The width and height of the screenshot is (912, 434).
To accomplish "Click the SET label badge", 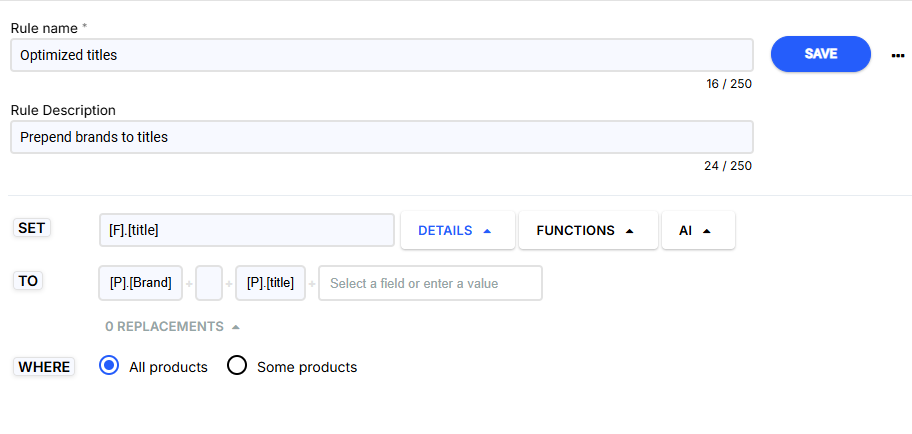I will 32,228.
